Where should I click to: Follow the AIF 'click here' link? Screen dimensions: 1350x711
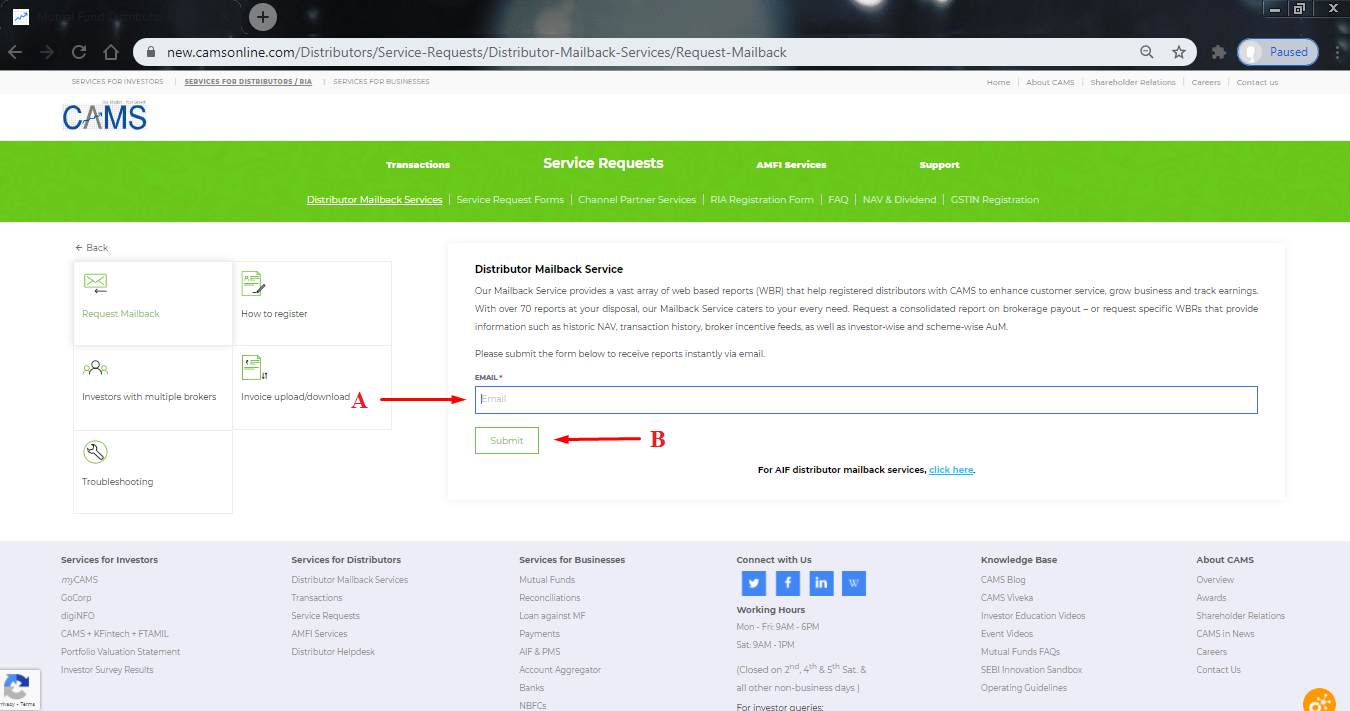(951, 470)
